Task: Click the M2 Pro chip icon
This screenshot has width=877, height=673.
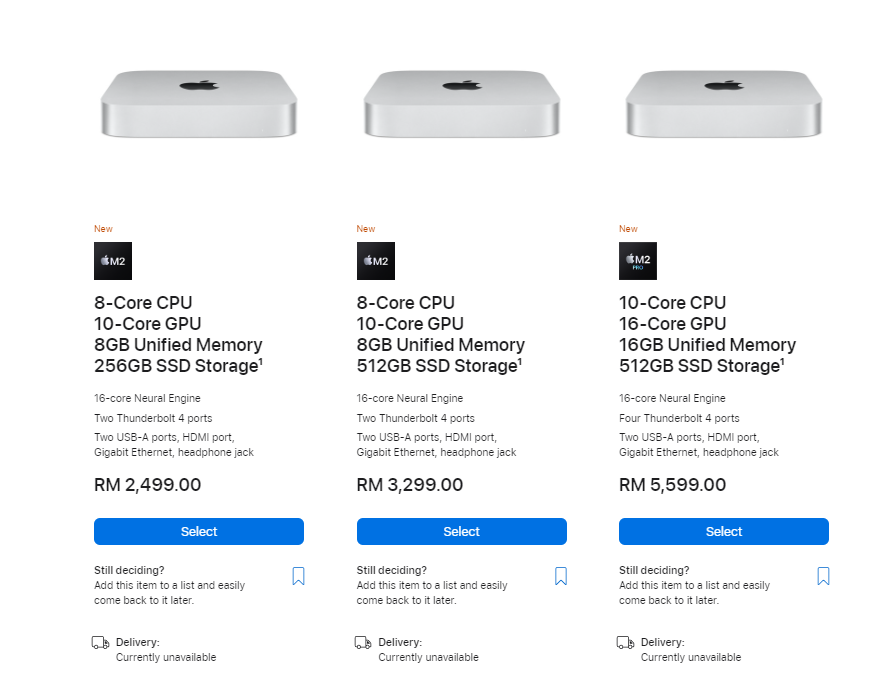Action: pyautogui.click(x=638, y=261)
